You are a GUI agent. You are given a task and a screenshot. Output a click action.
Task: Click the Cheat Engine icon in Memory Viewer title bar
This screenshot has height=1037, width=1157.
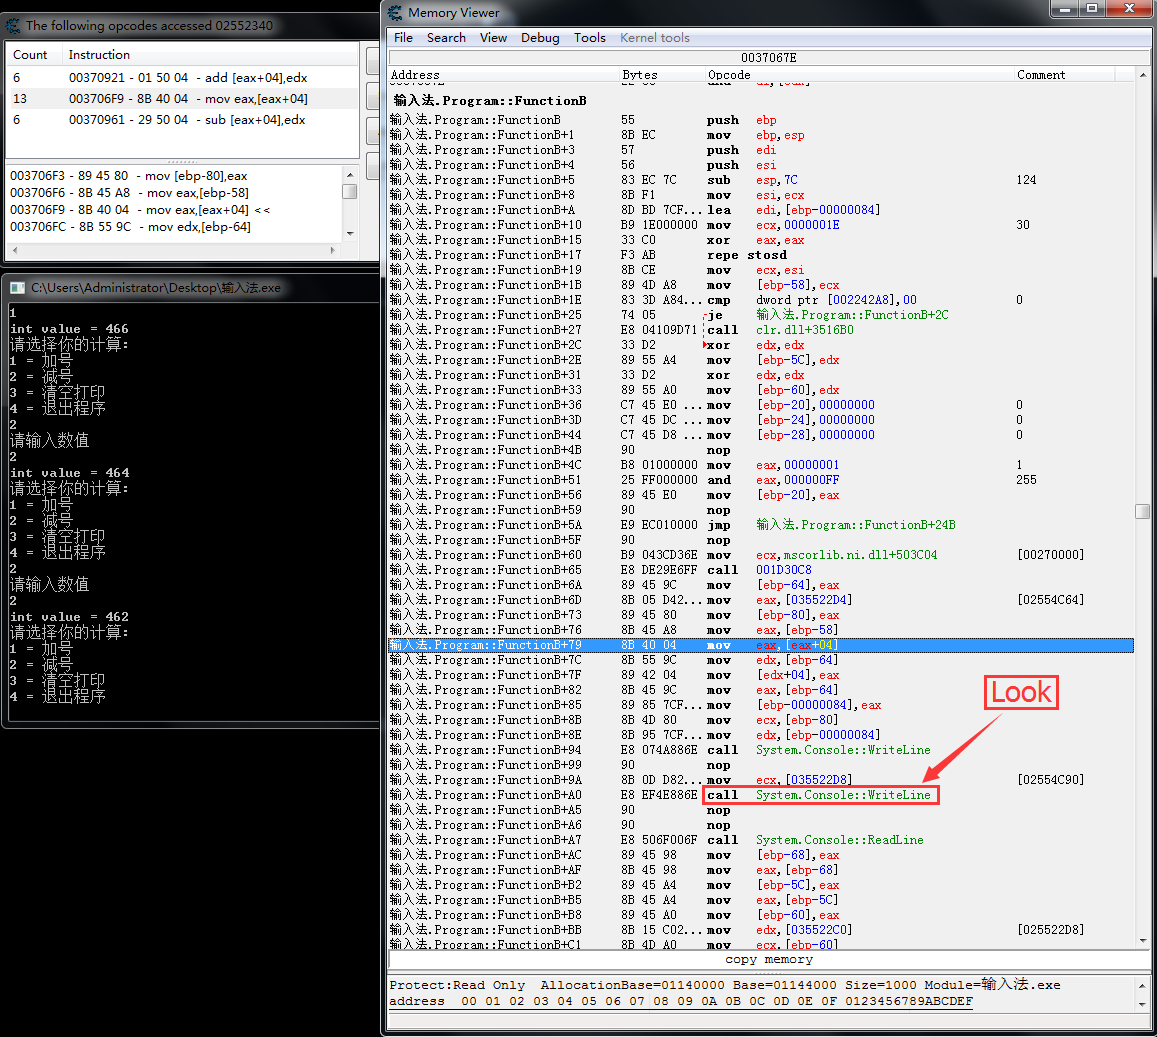coord(396,13)
